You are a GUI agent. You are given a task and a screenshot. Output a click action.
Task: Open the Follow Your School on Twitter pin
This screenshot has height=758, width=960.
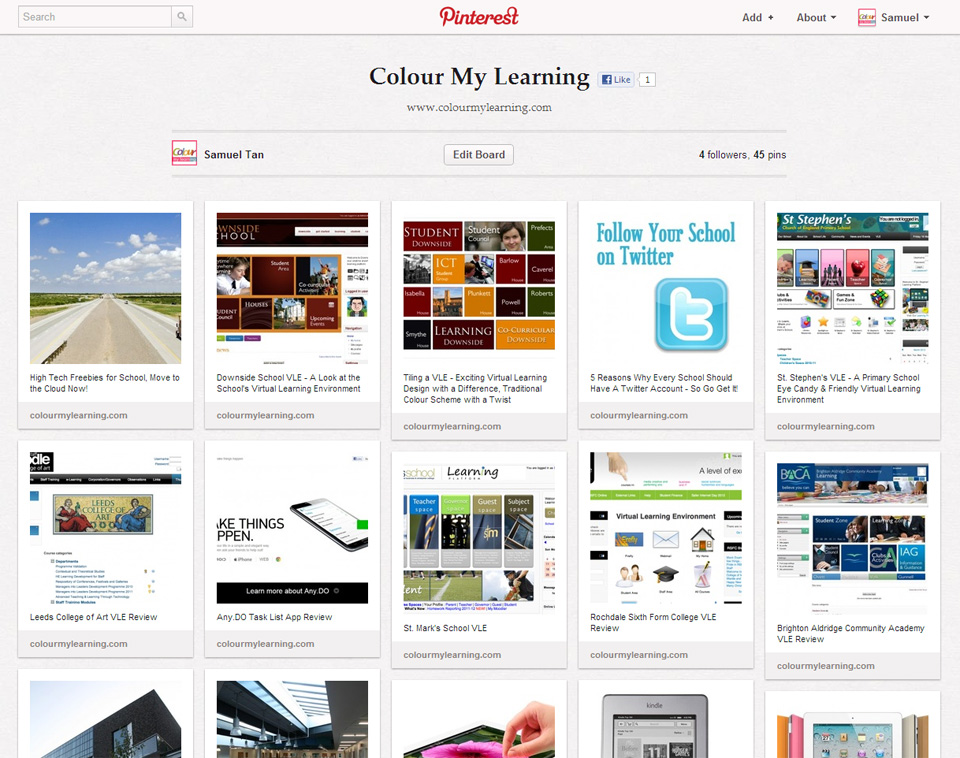pyautogui.click(x=666, y=288)
